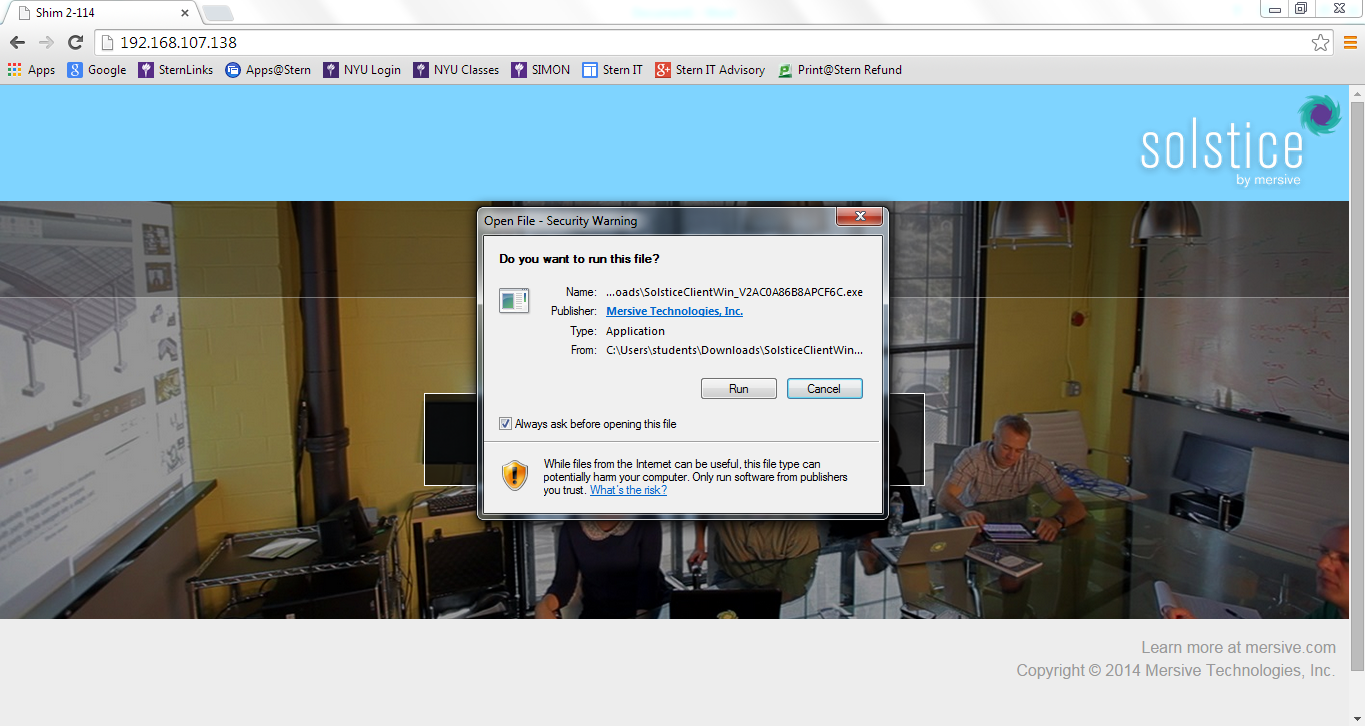Close the Open File Security Warning dialog
The image size is (1365, 726).
point(859,217)
